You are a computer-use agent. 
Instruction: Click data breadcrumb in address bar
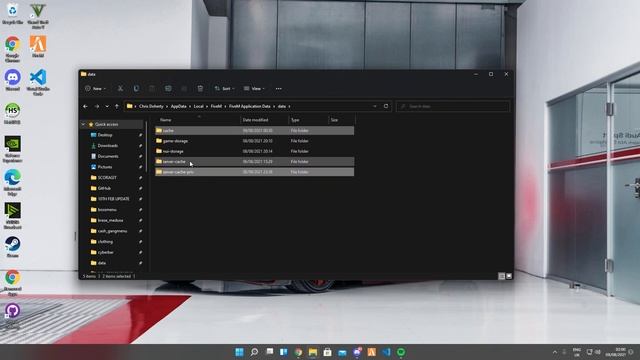pyautogui.click(x=282, y=106)
